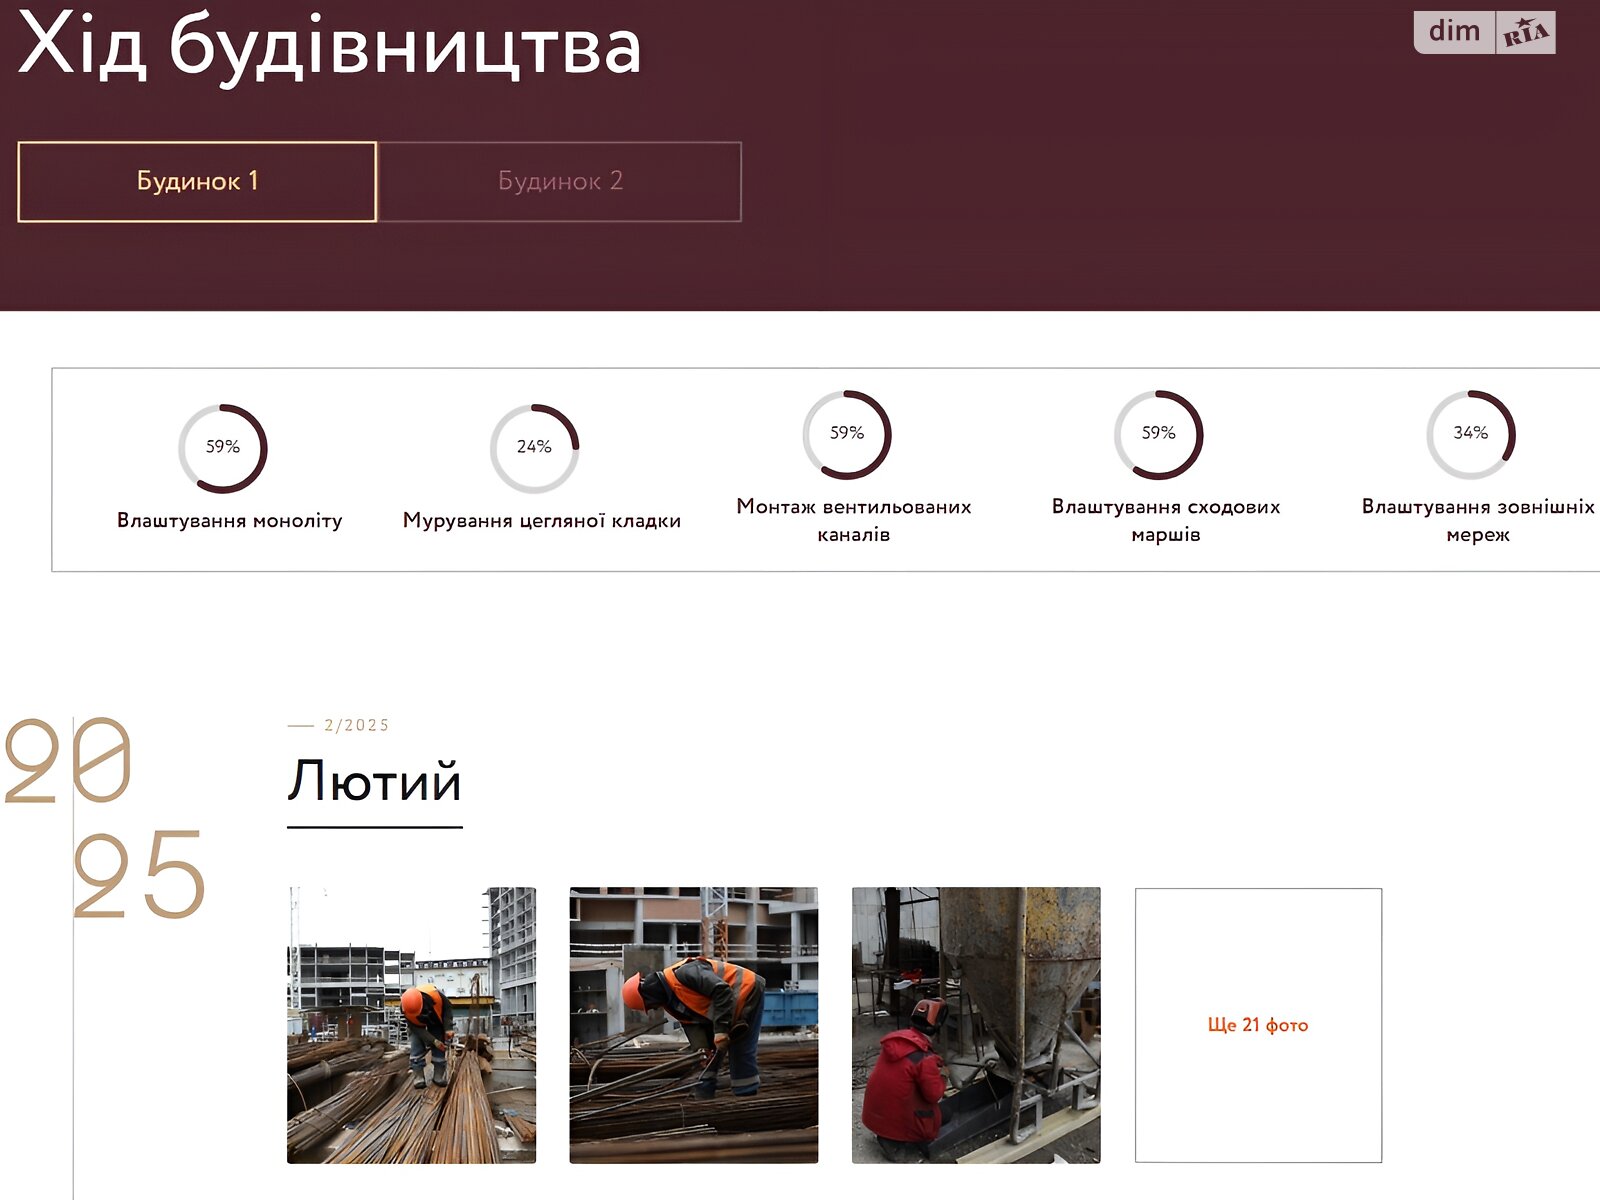Click the 2025 year timeline marker

click(105, 818)
